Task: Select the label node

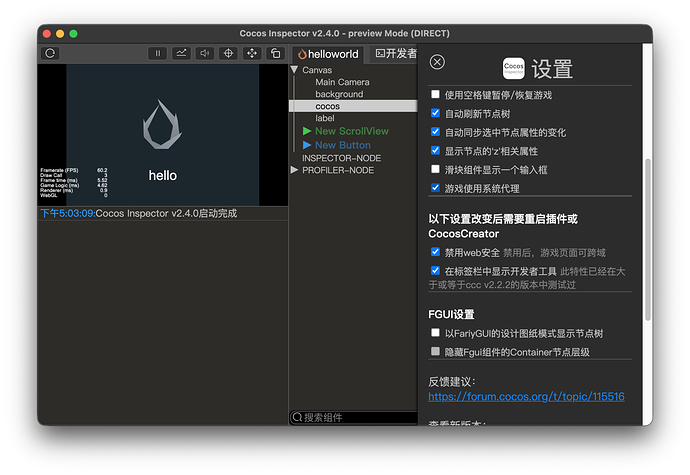Action: (x=325, y=118)
